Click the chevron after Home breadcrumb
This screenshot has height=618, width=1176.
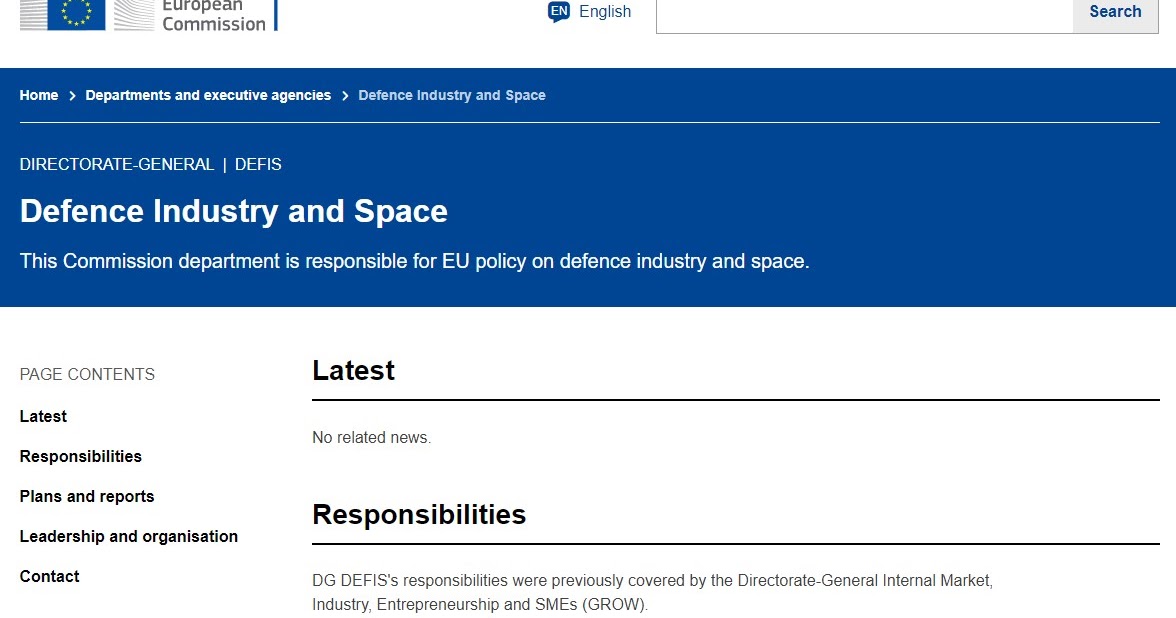(68, 95)
